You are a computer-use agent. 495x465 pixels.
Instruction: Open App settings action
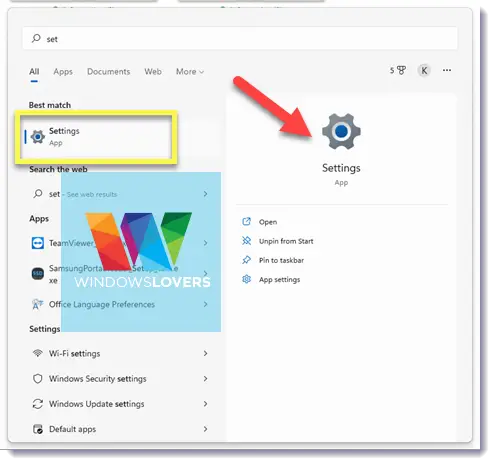pos(279,280)
